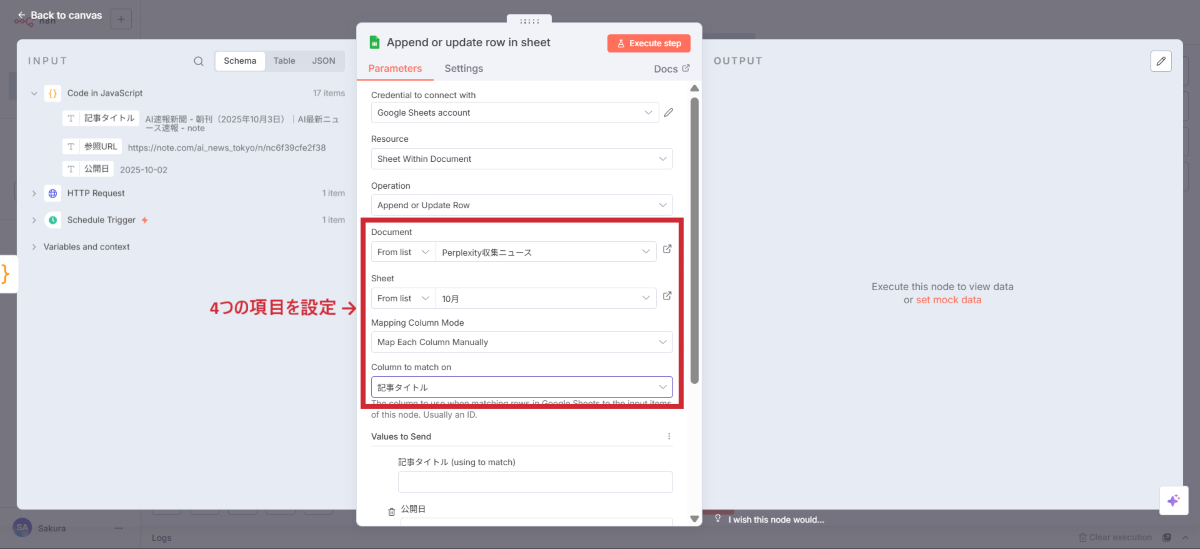Click the output edit pencil icon
1200x549 pixels.
tap(1160, 61)
